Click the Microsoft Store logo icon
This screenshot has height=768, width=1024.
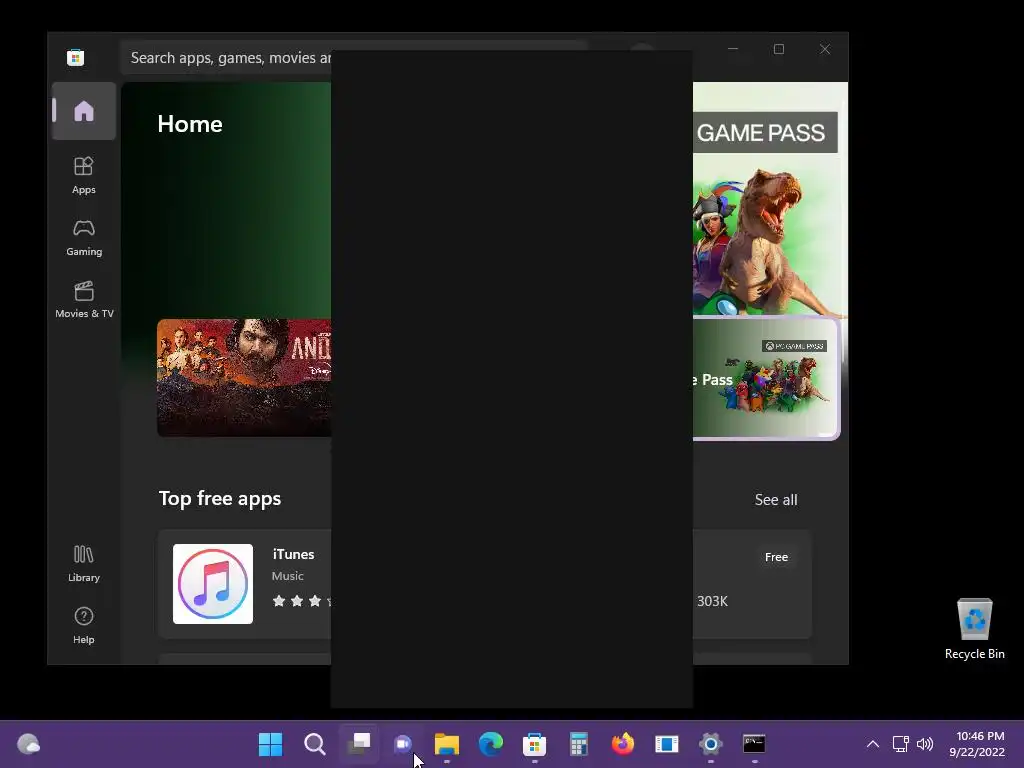76,57
